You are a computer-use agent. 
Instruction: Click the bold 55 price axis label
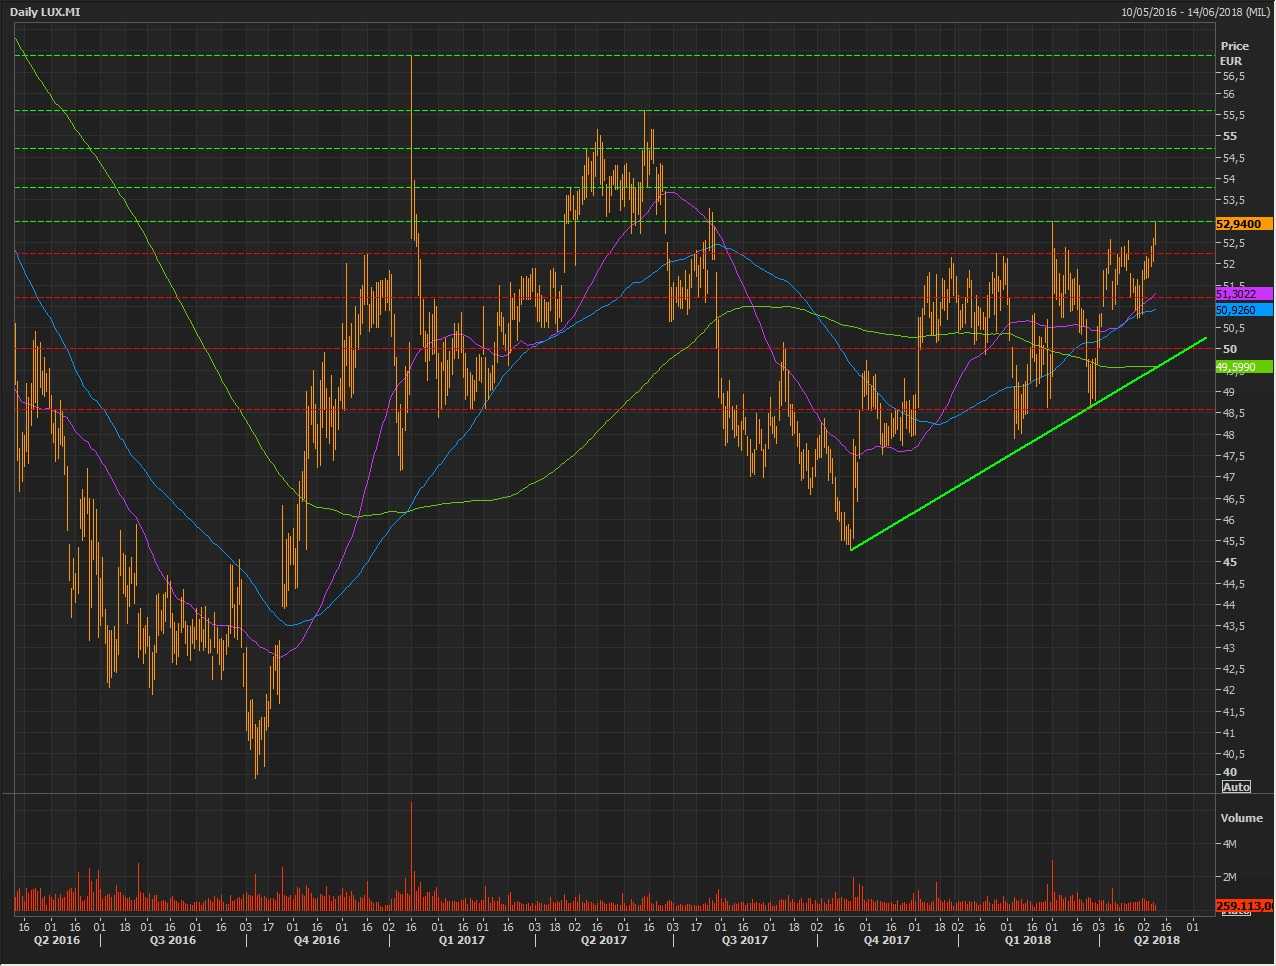[x=1229, y=136]
